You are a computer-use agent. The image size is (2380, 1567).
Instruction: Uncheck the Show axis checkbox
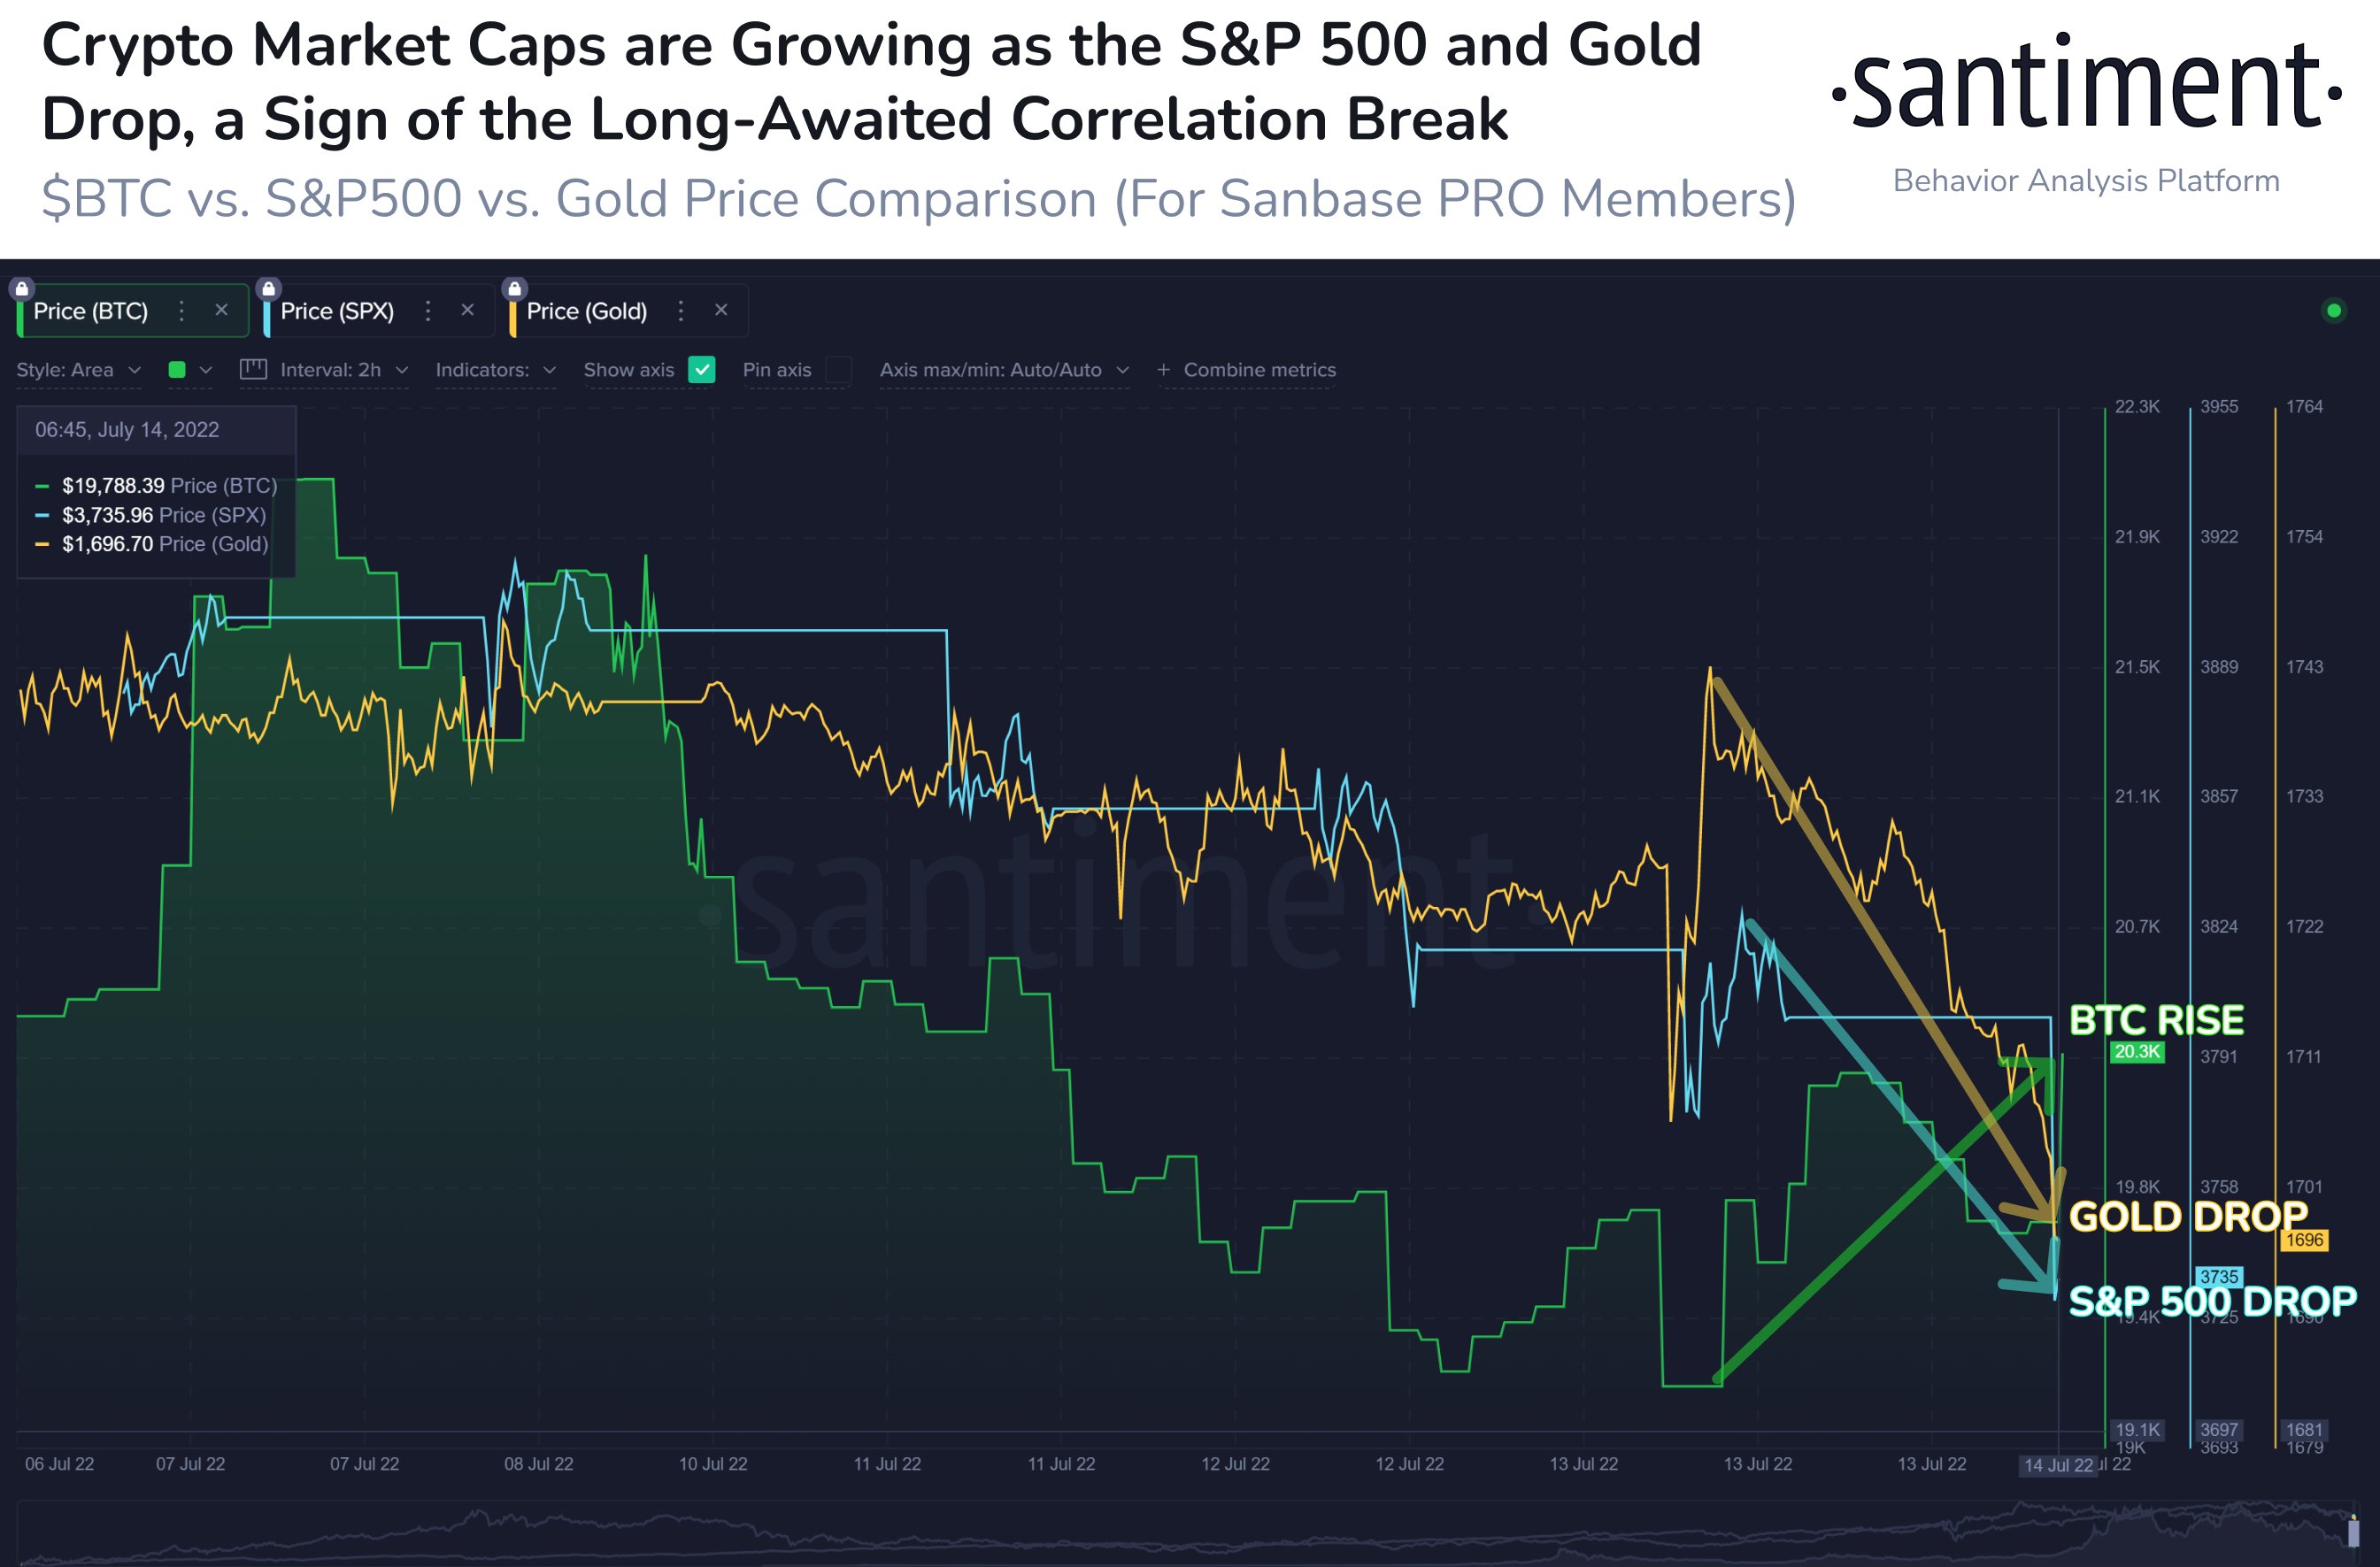coord(703,370)
